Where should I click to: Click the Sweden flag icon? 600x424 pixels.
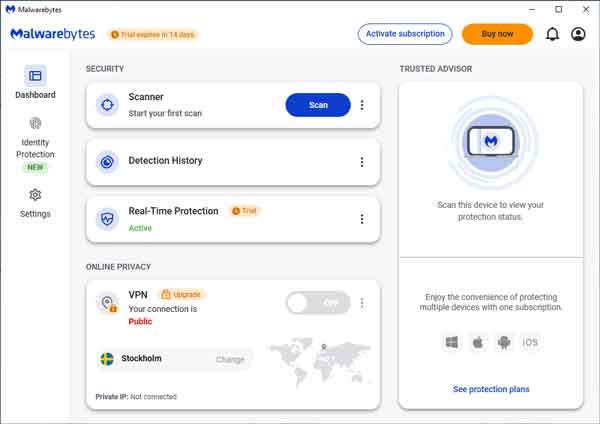(x=107, y=359)
